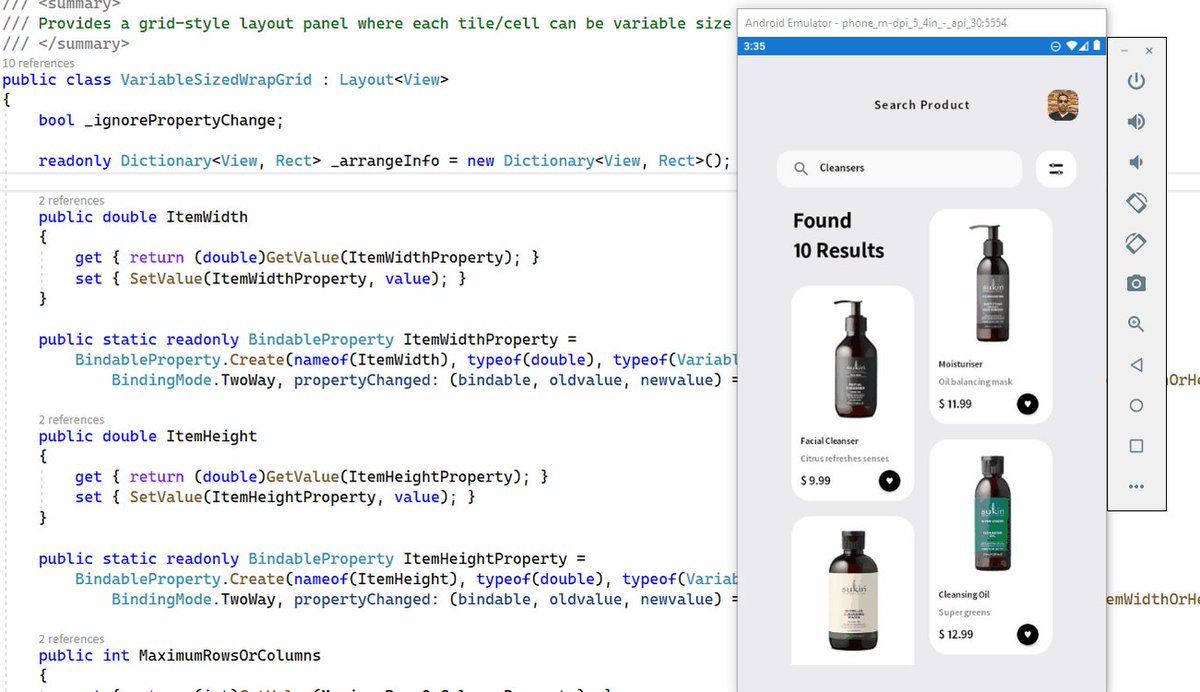Click the '2 references' link above MaximumRowsOrColumns
Viewport: 1200px width, 692px height.
click(71, 639)
